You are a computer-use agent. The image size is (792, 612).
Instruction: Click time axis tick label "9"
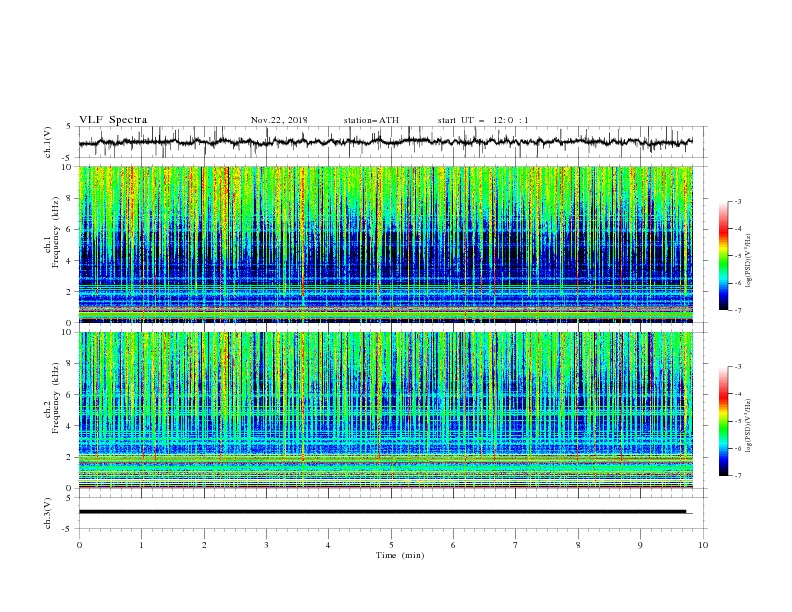640,545
